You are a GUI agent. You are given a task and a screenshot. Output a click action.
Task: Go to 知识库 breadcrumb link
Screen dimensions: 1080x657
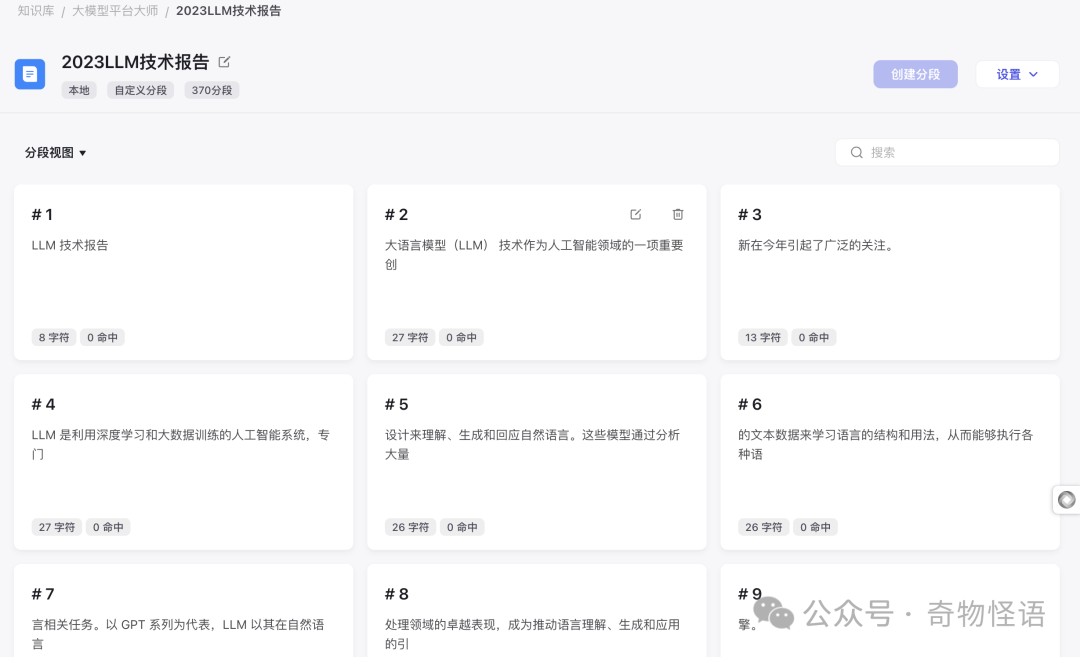(35, 11)
